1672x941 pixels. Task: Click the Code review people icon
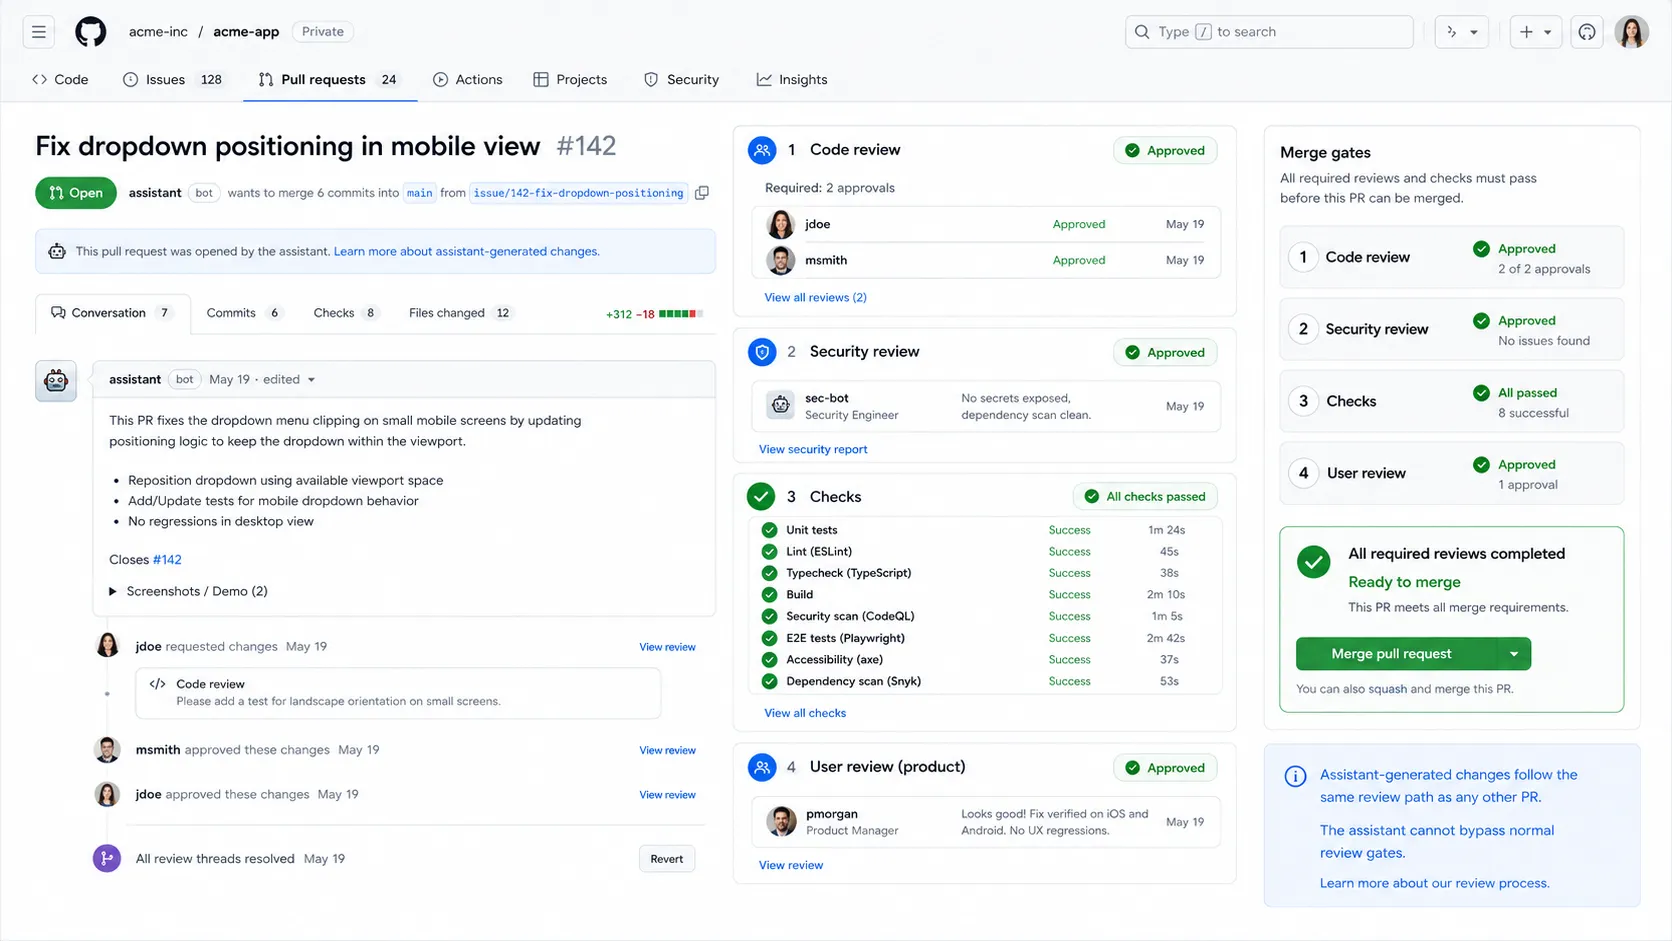pos(762,150)
